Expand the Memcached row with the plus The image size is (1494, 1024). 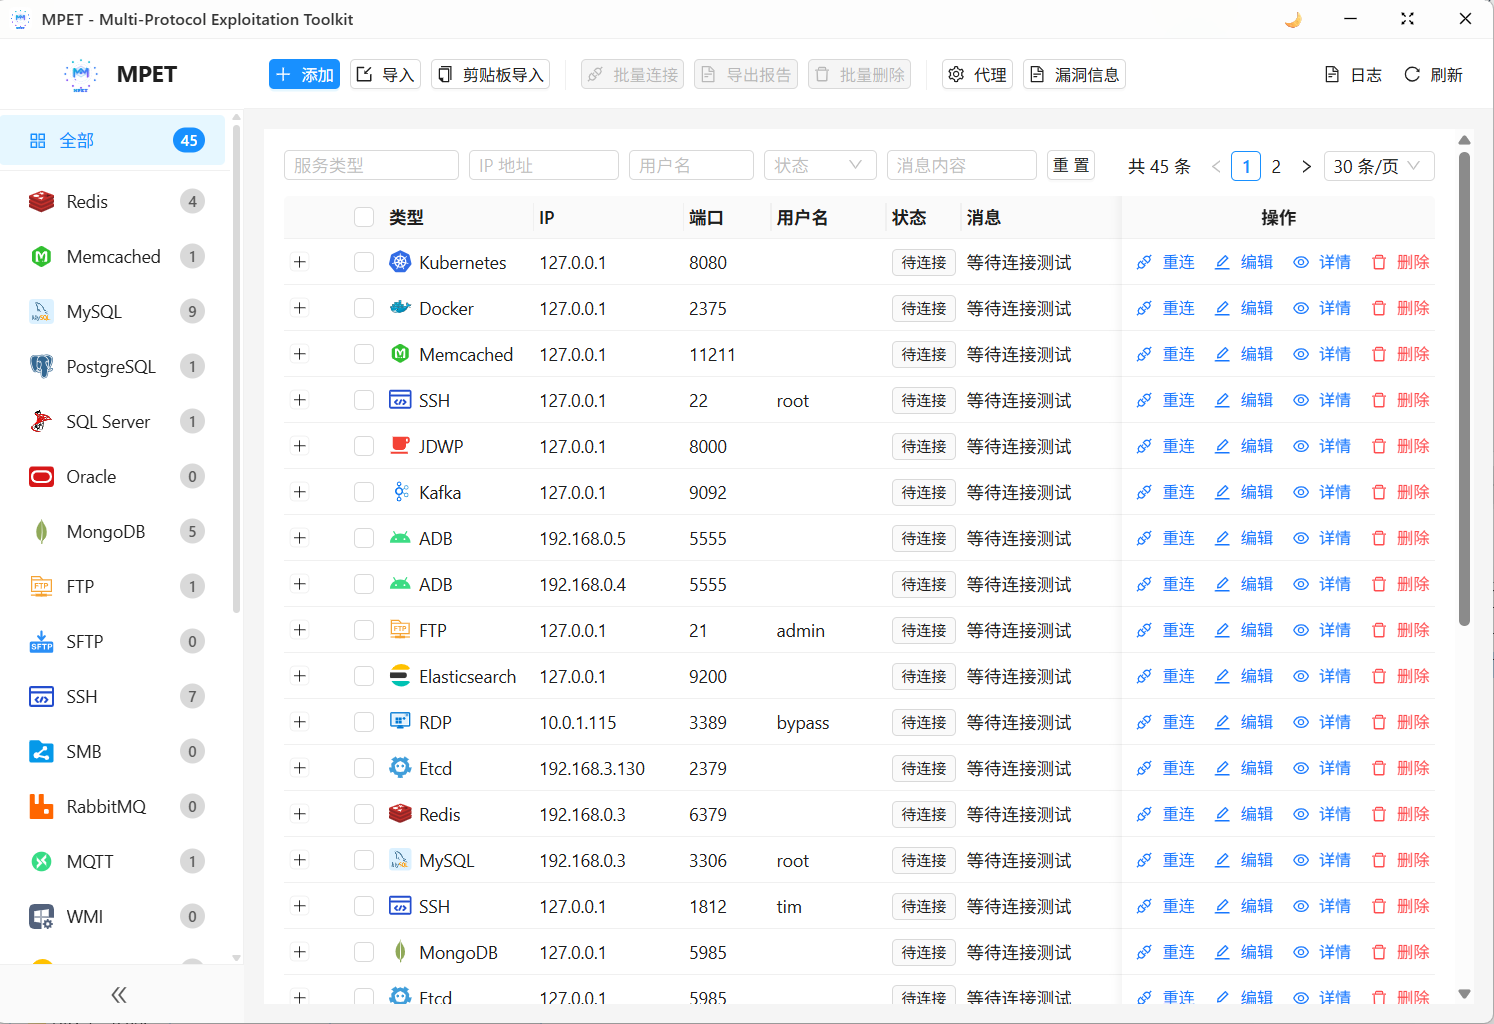(299, 353)
